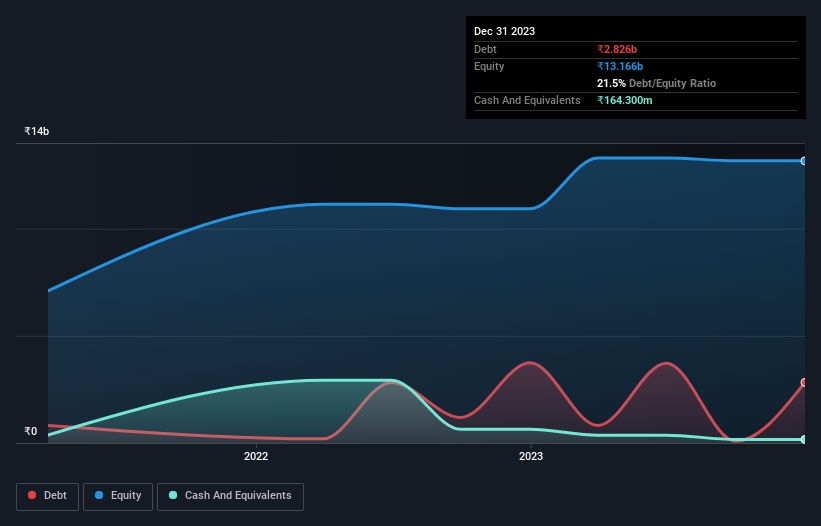This screenshot has height=526, width=821.
Task: Toggle the Debt series legend button
Action: 48,496
